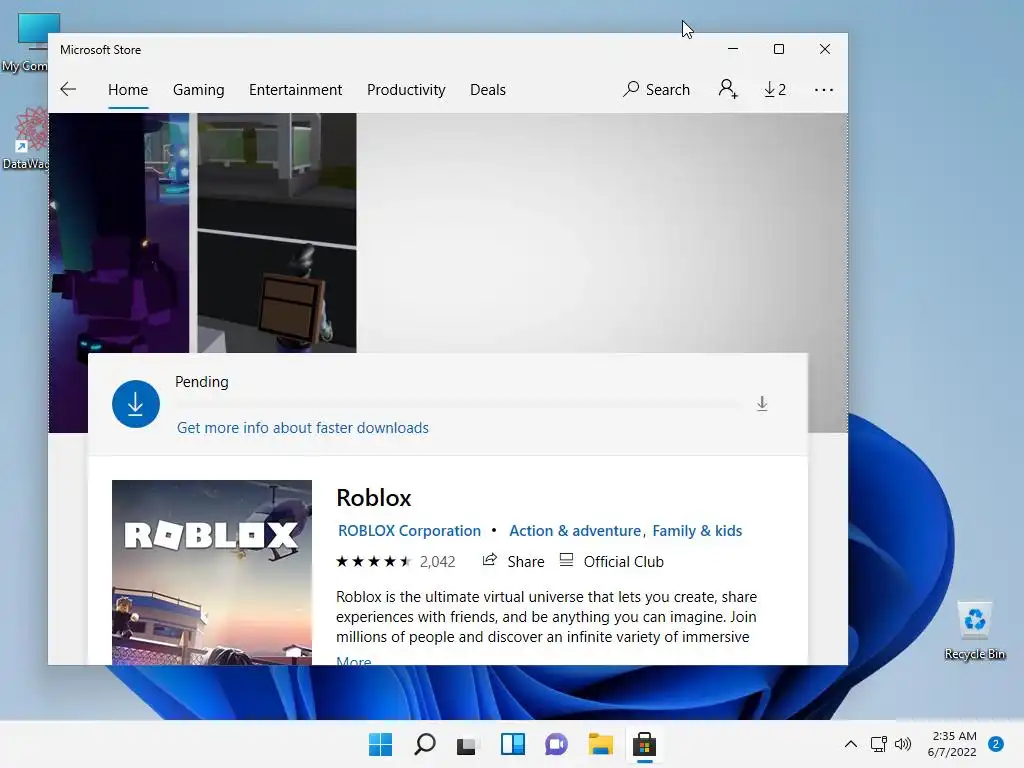
Task: Open the Entertainment tab
Action: coord(295,89)
